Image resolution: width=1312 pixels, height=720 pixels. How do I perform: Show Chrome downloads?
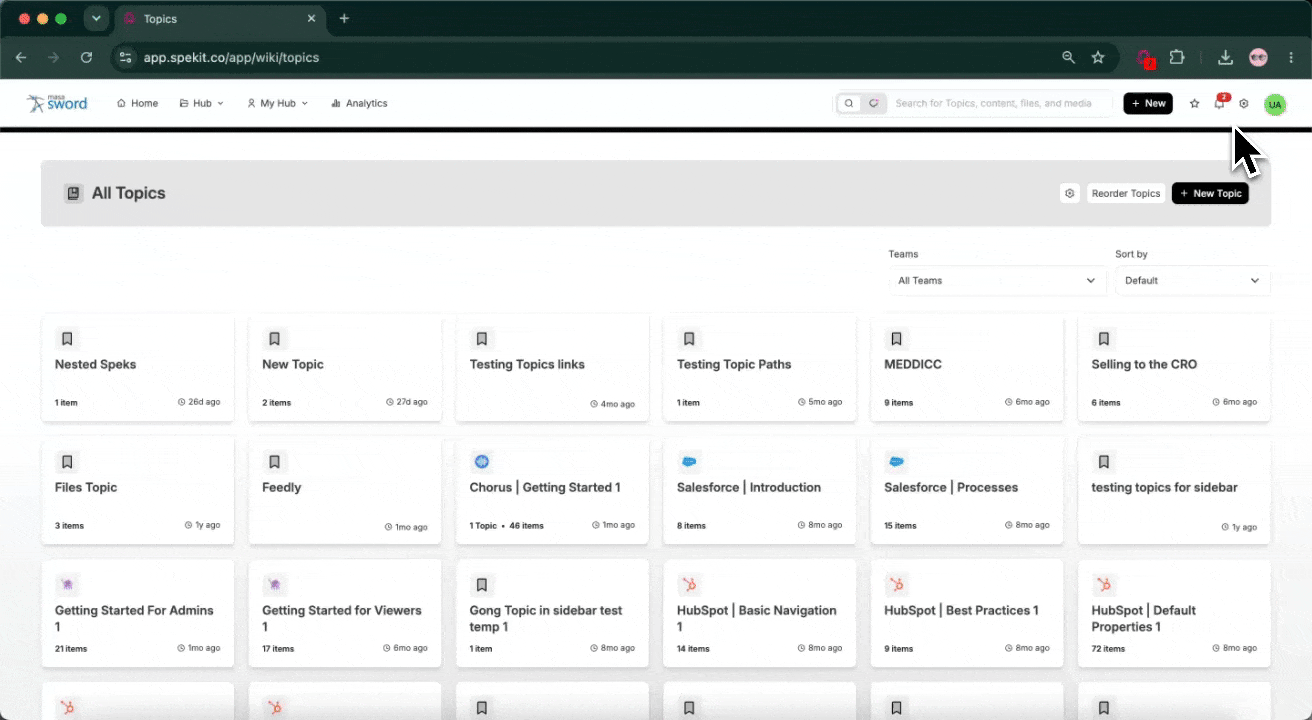click(1225, 58)
